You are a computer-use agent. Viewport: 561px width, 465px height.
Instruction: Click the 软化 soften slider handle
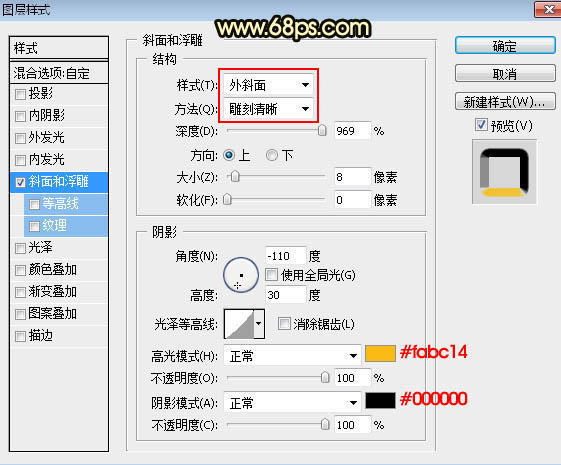click(228, 200)
